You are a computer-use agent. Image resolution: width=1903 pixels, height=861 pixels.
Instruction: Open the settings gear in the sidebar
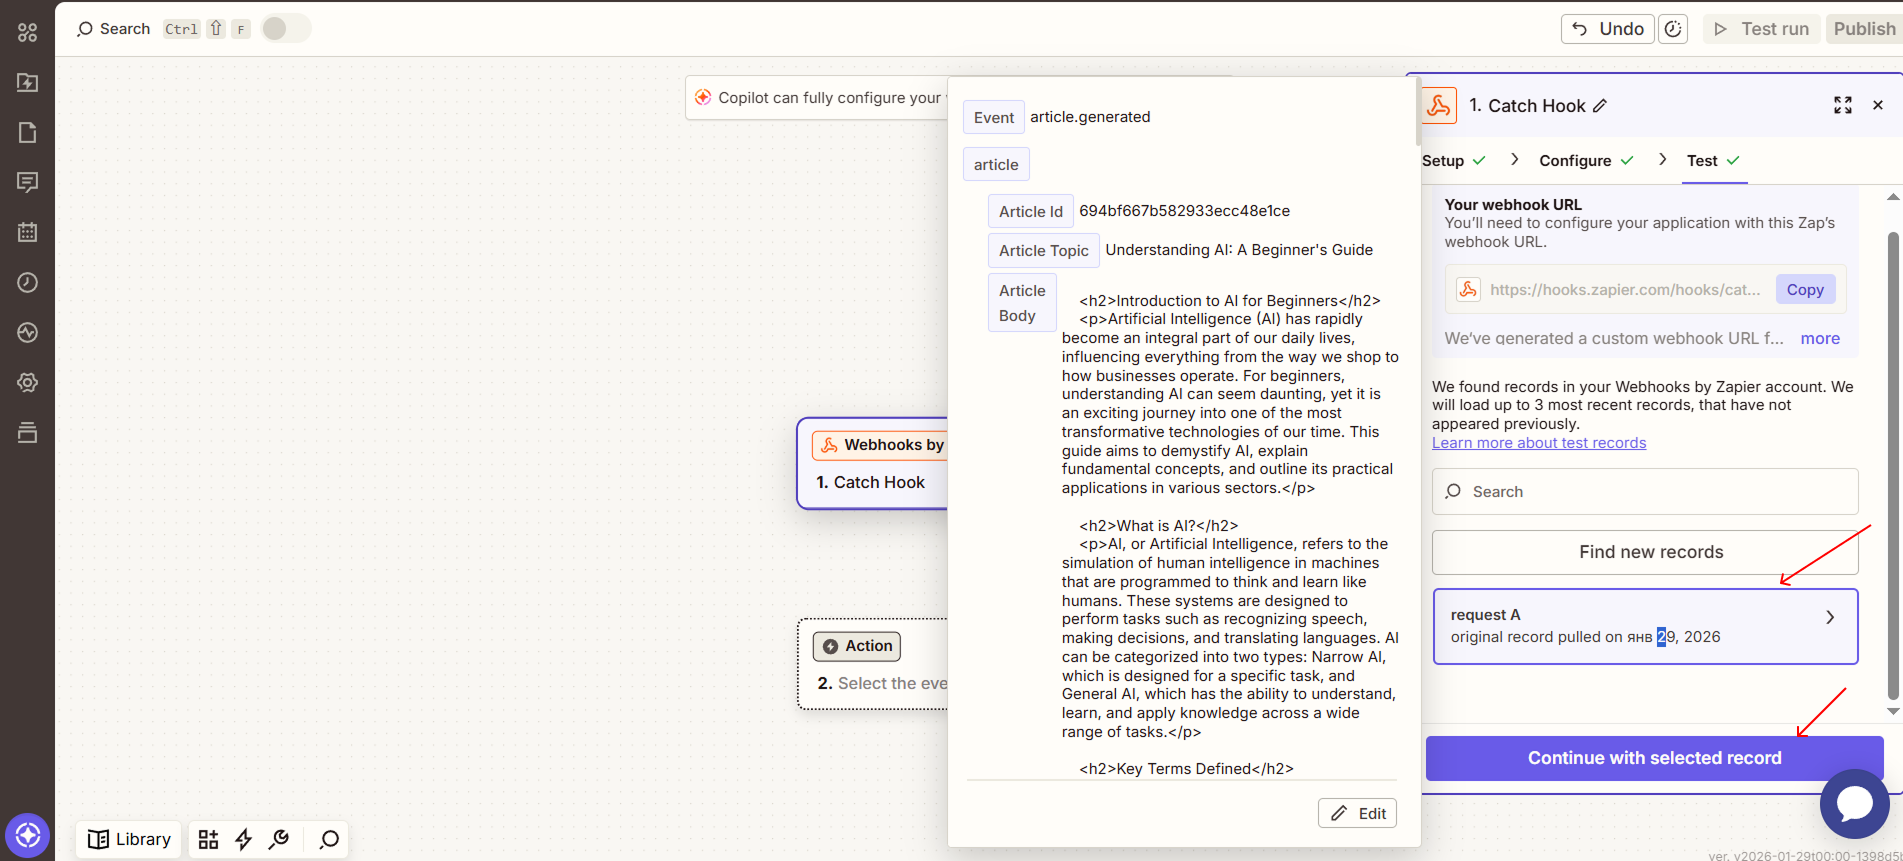point(27,382)
